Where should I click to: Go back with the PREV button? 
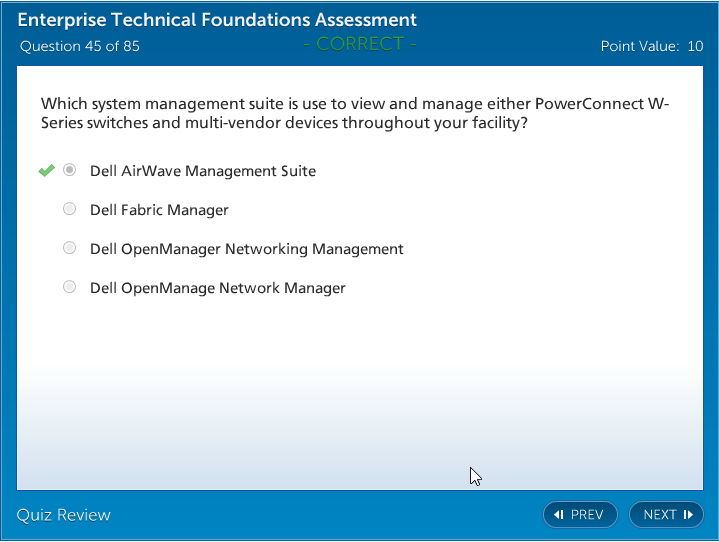coord(581,515)
